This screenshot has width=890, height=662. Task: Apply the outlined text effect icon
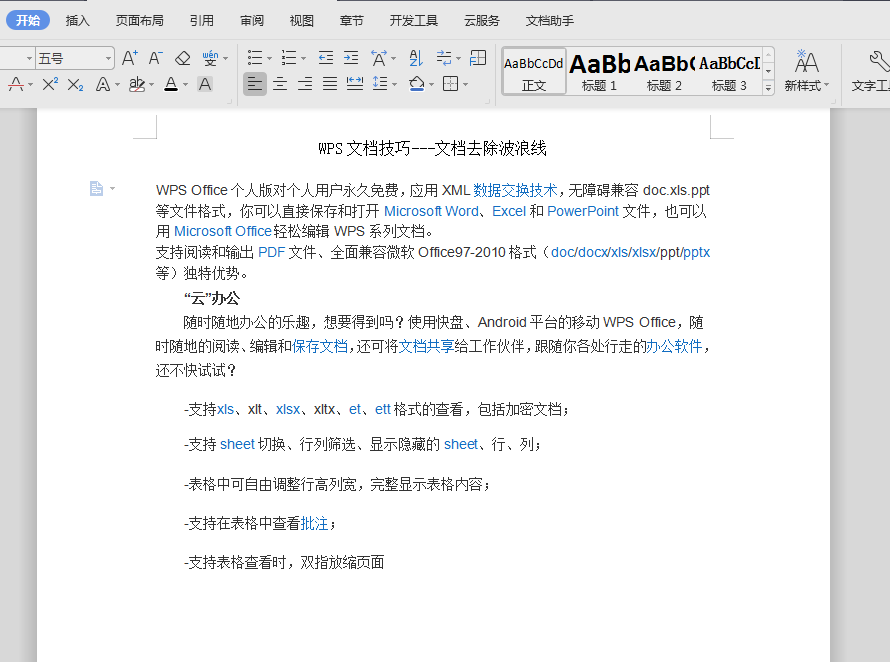tap(103, 85)
